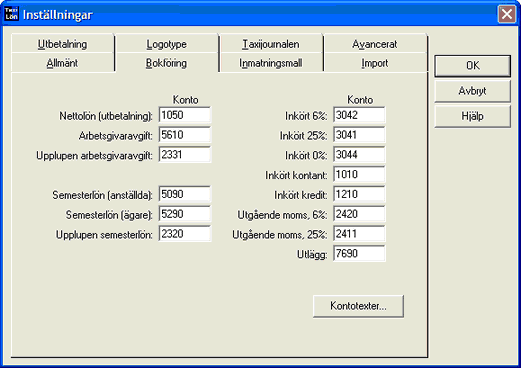521x368 pixels.
Task: Switch to the Allmänt tab
Action: 62,63
